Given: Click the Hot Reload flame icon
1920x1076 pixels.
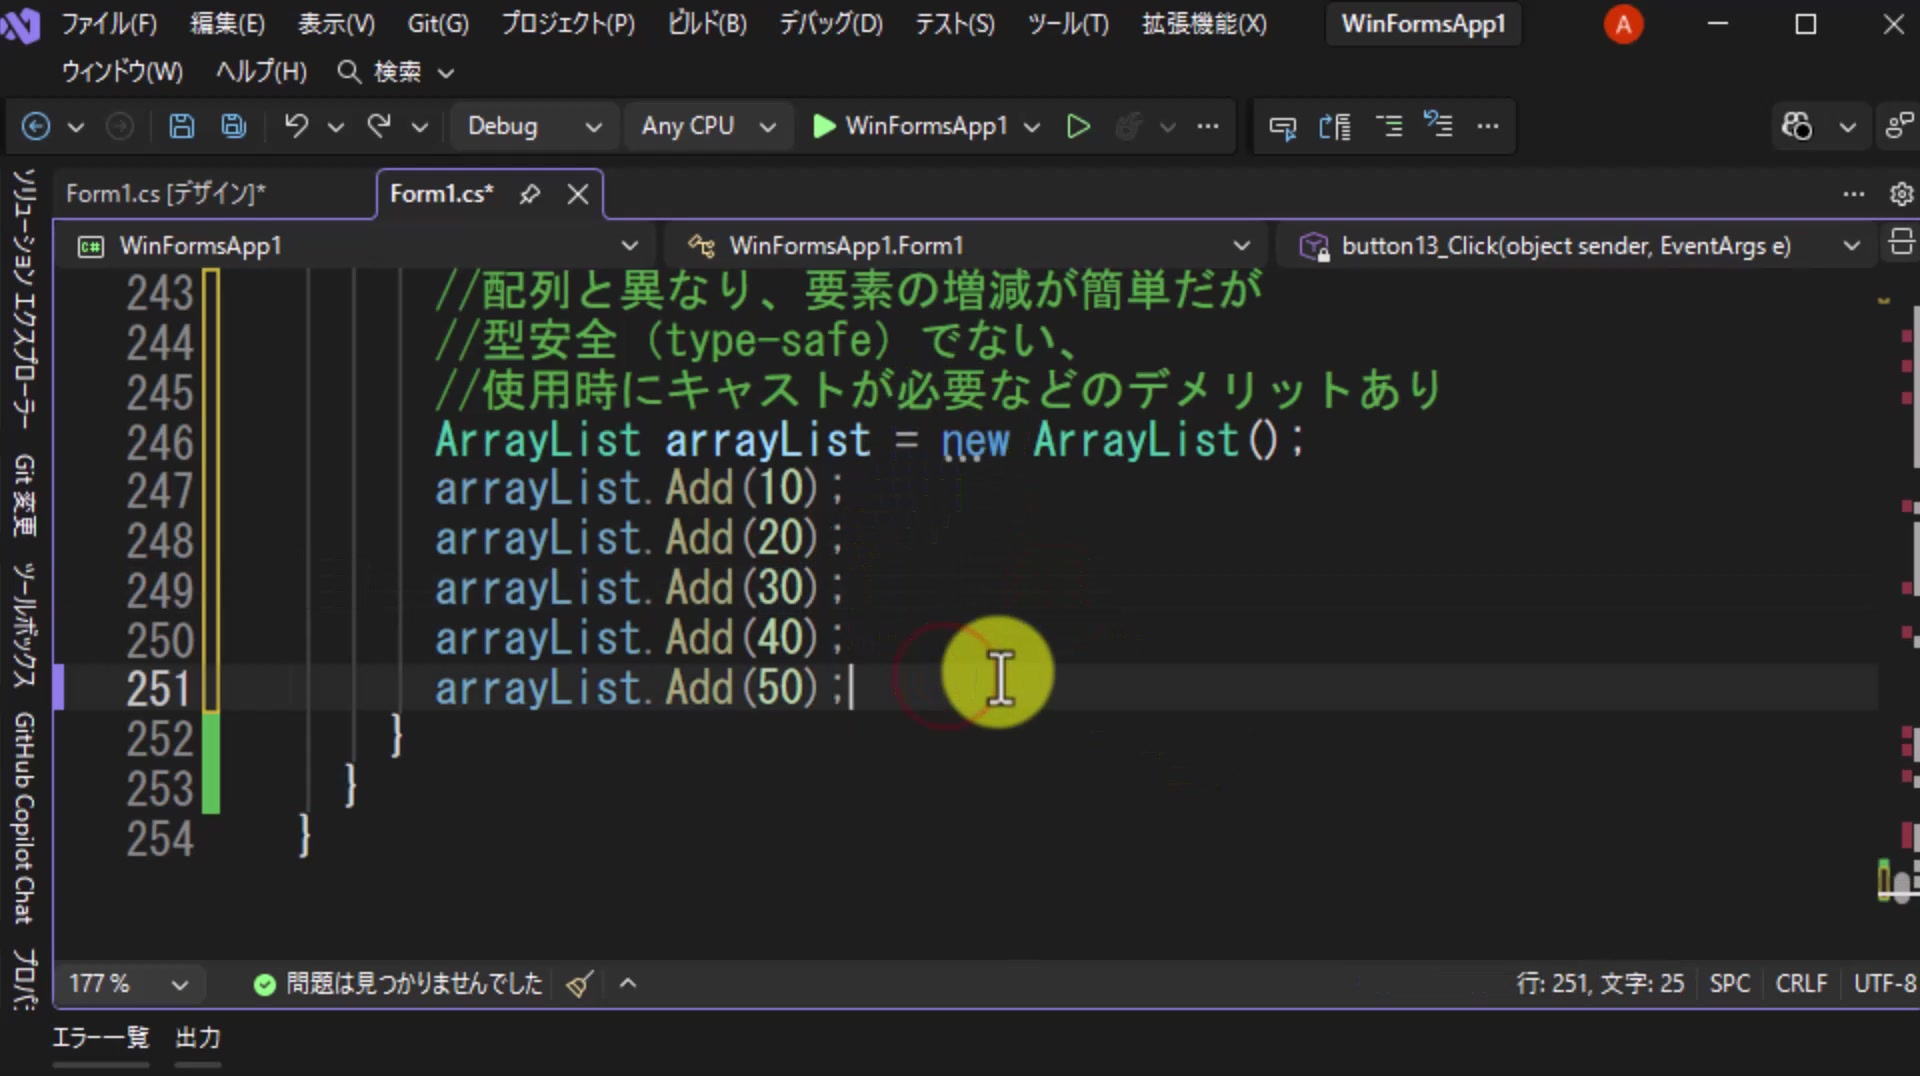Looking at the screenshot, I should click(x=1128, y=126).
